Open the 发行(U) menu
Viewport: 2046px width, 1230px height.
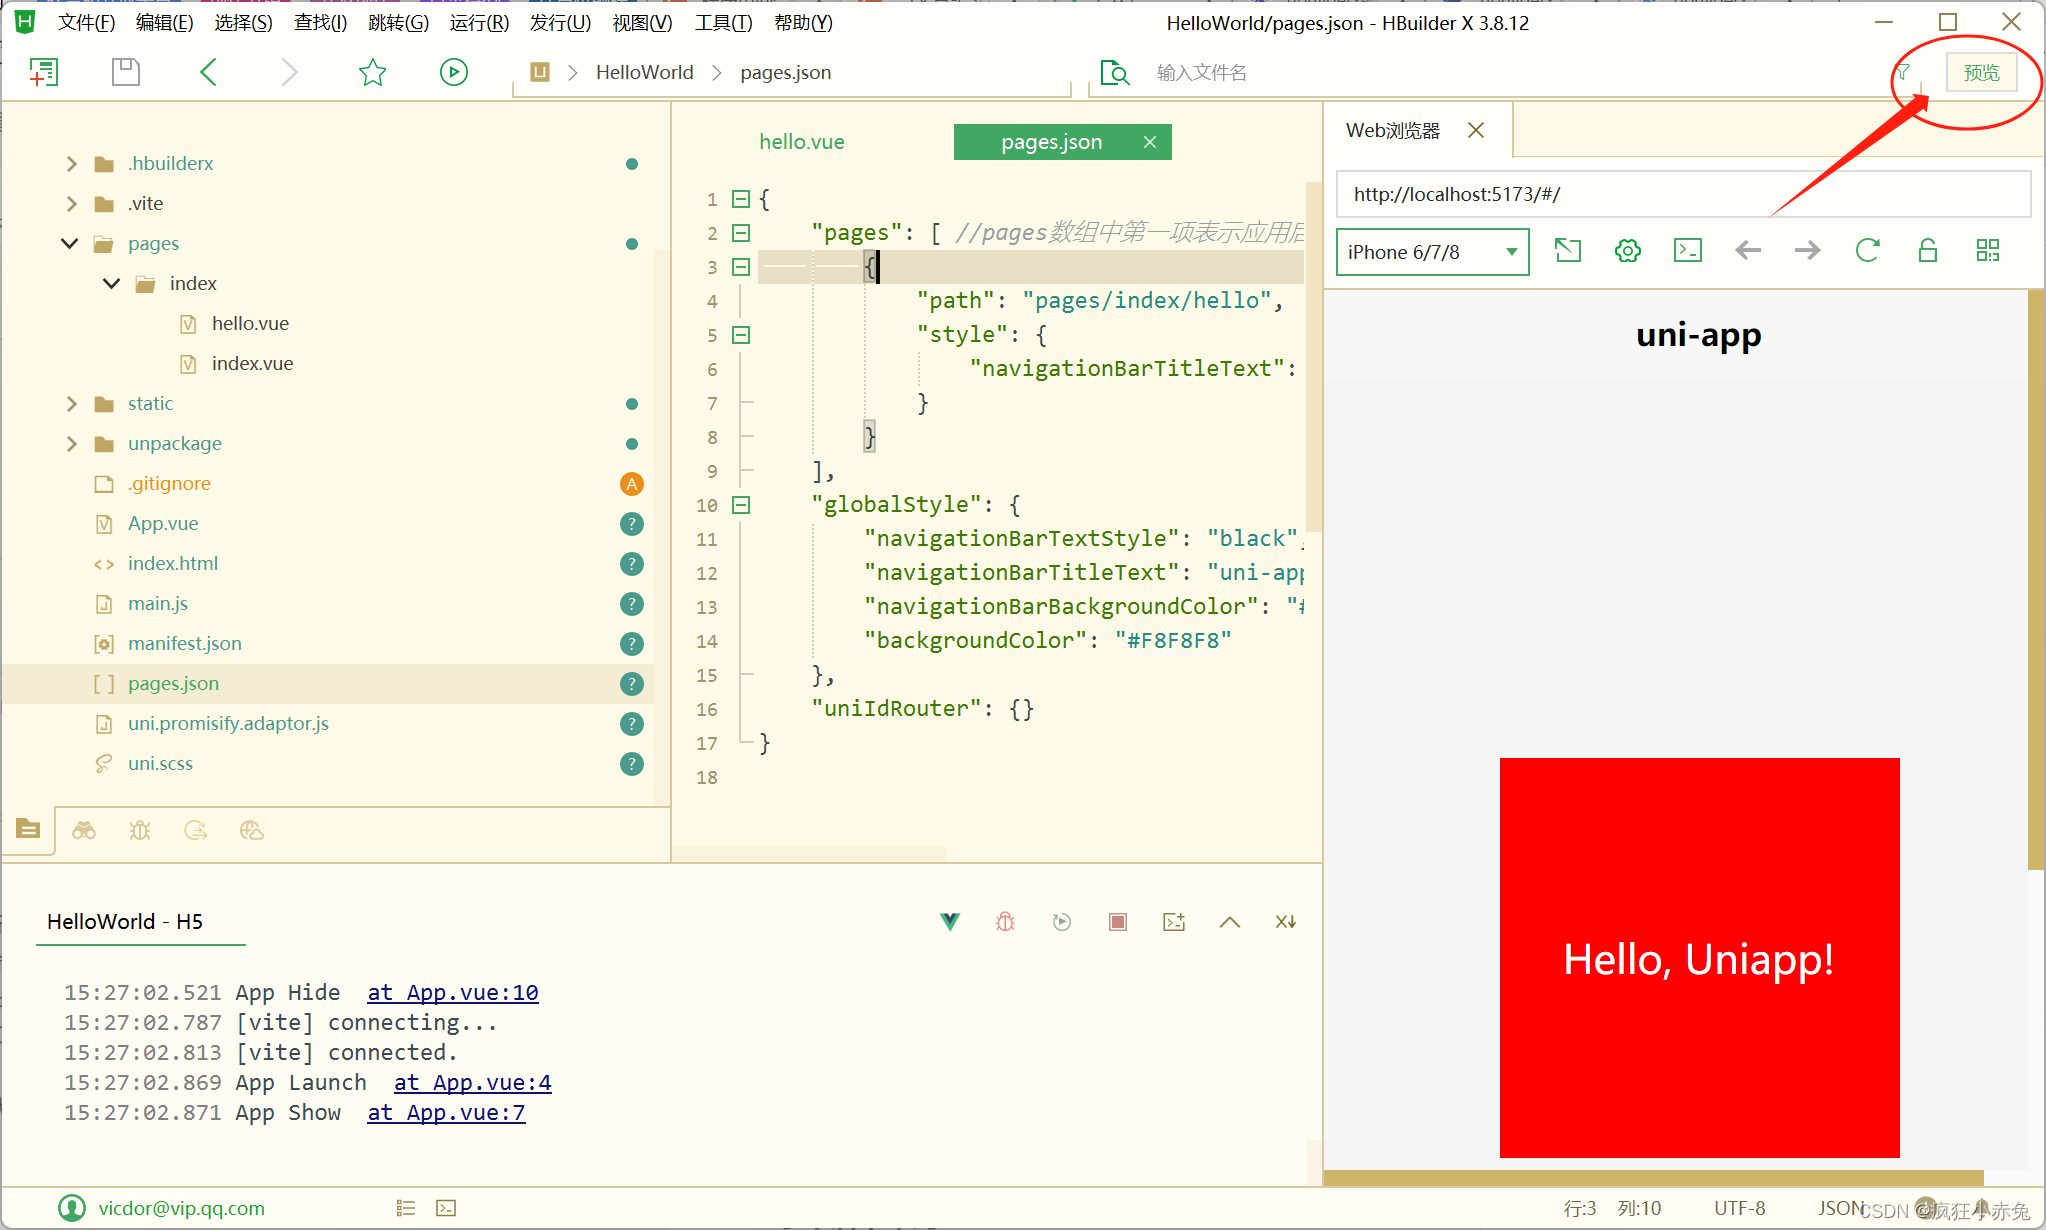560,22
